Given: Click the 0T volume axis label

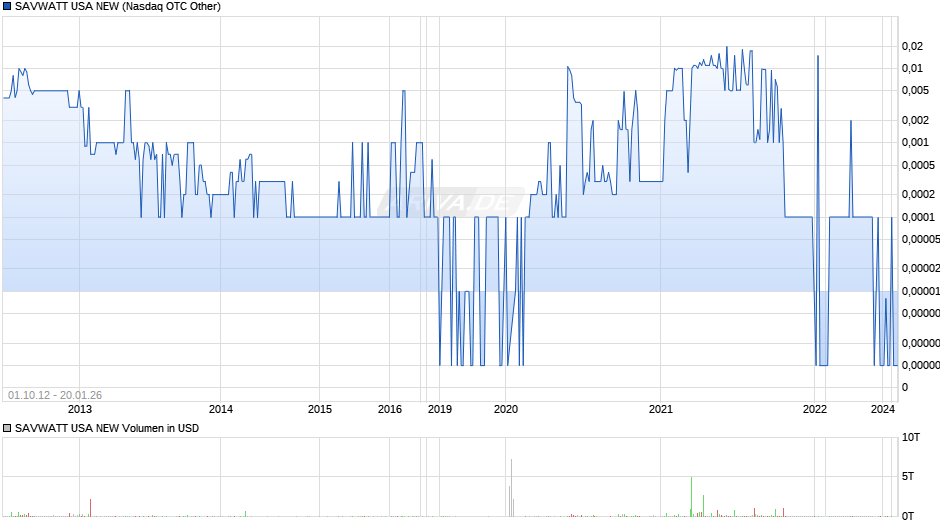Looking at the screenshot, I should [x=908, y=516].
